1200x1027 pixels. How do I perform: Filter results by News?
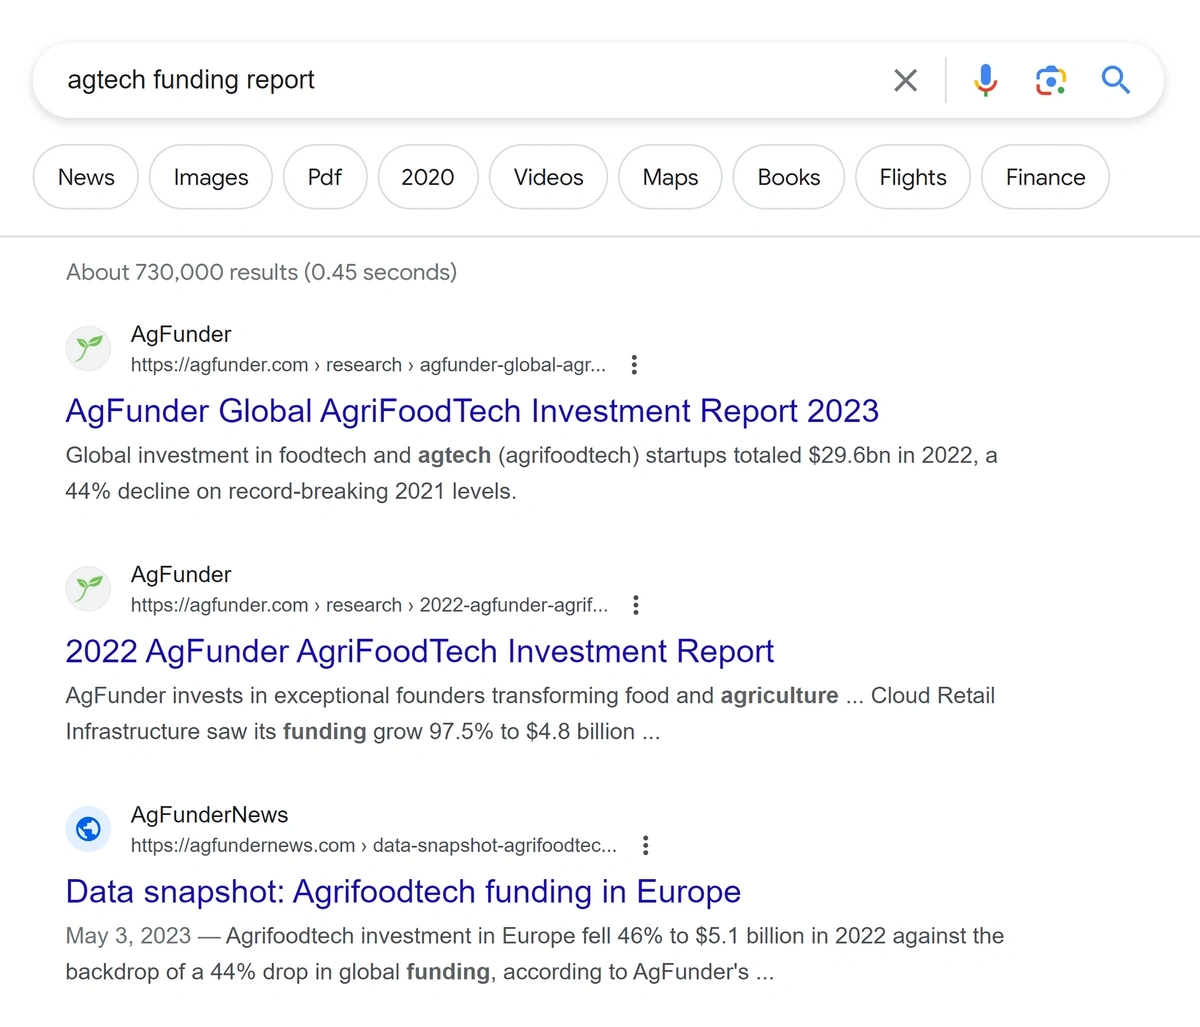(x=86, y=177)
